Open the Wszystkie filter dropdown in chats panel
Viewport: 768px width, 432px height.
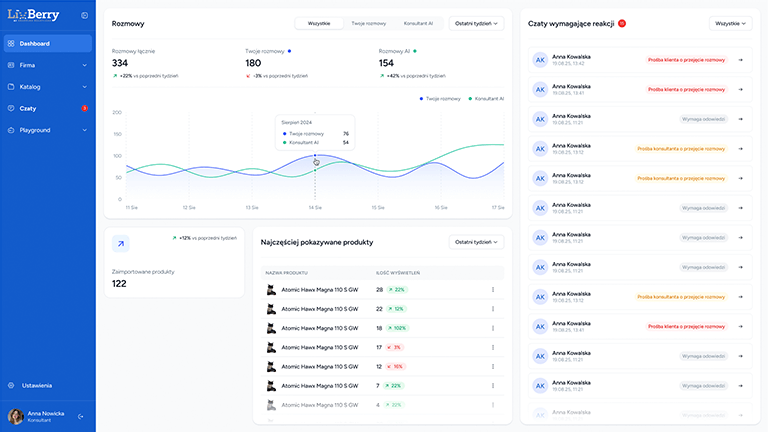tap(730, 22)
